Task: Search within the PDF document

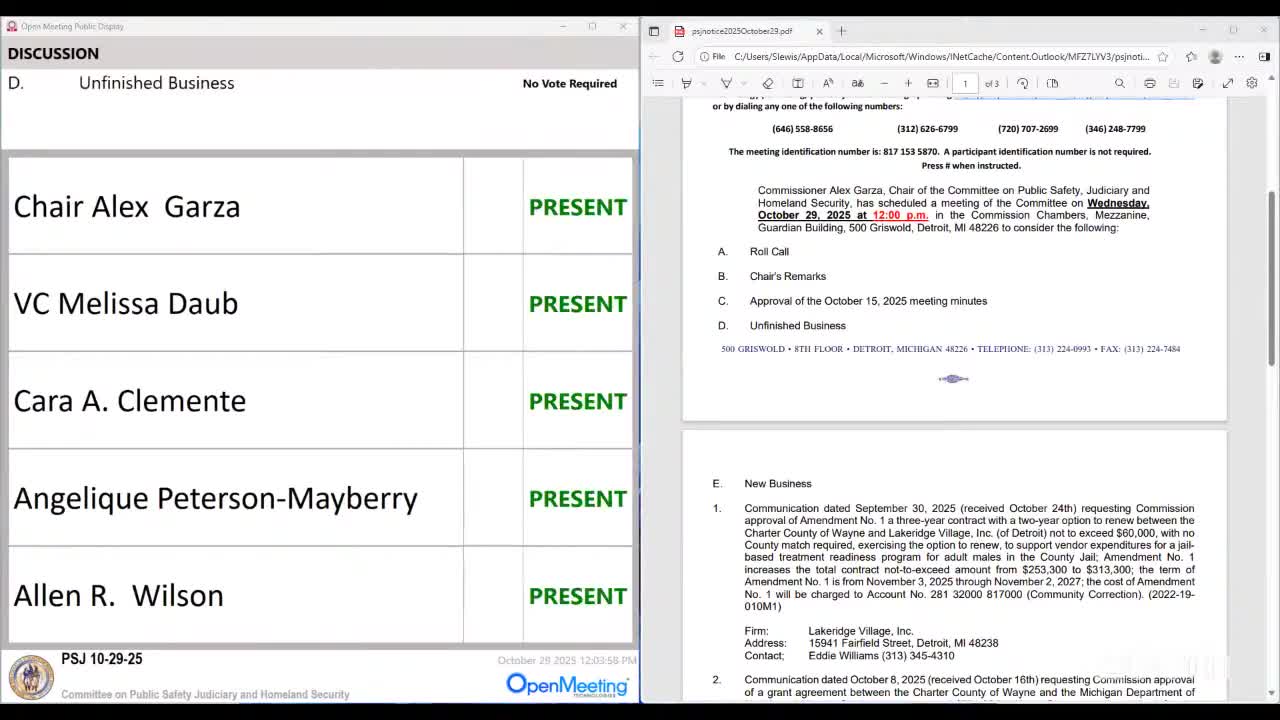Action: [1120, 83]
